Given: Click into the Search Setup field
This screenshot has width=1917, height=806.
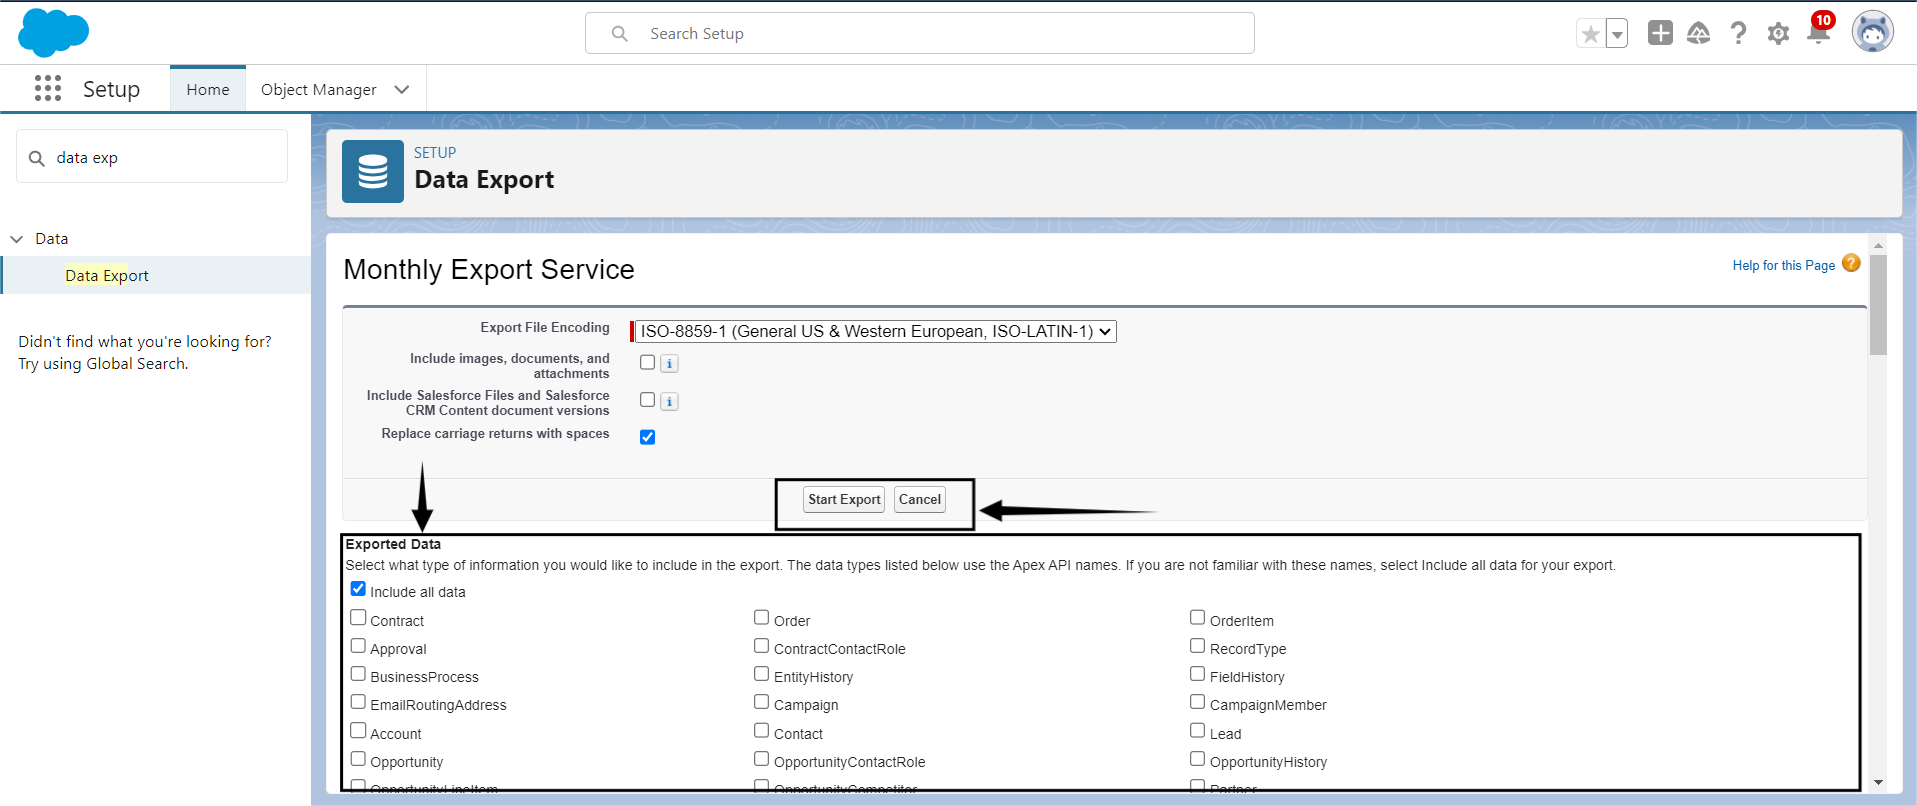Looking at the screenshot, I should (x=920, y=33).
